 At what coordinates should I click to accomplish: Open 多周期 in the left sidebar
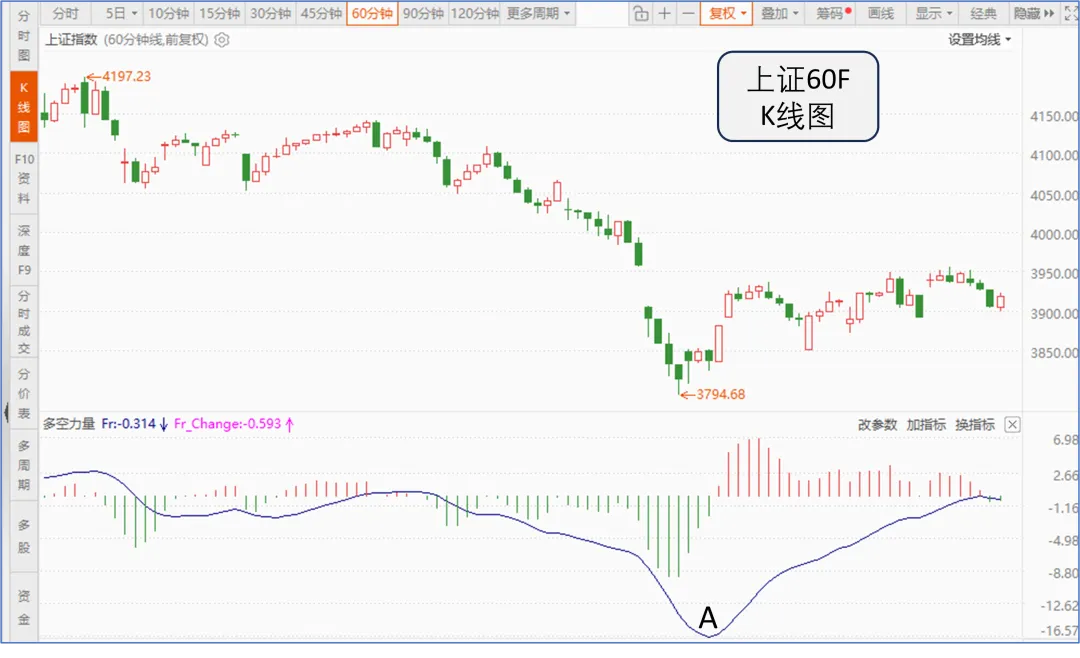pyautogui.click(x=23, y=465)
